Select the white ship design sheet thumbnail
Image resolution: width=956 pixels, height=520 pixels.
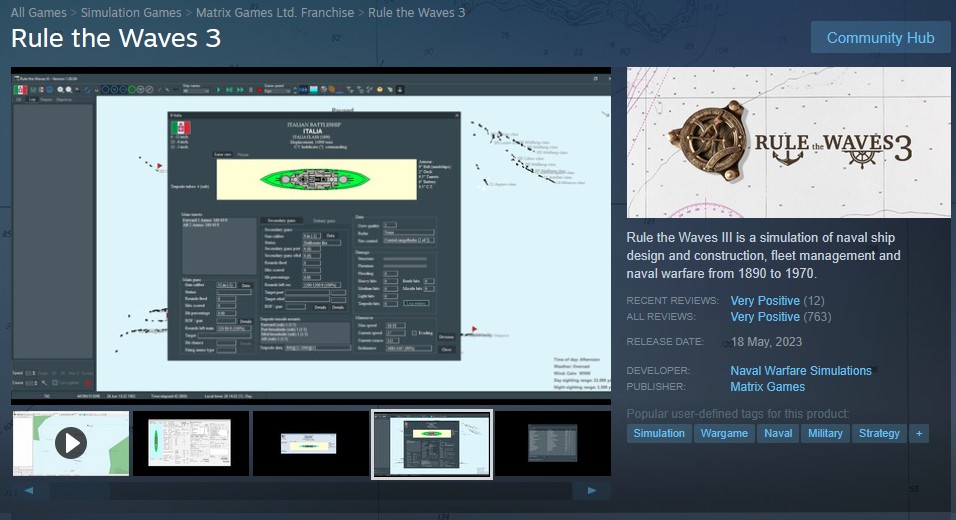coord(191,443)
